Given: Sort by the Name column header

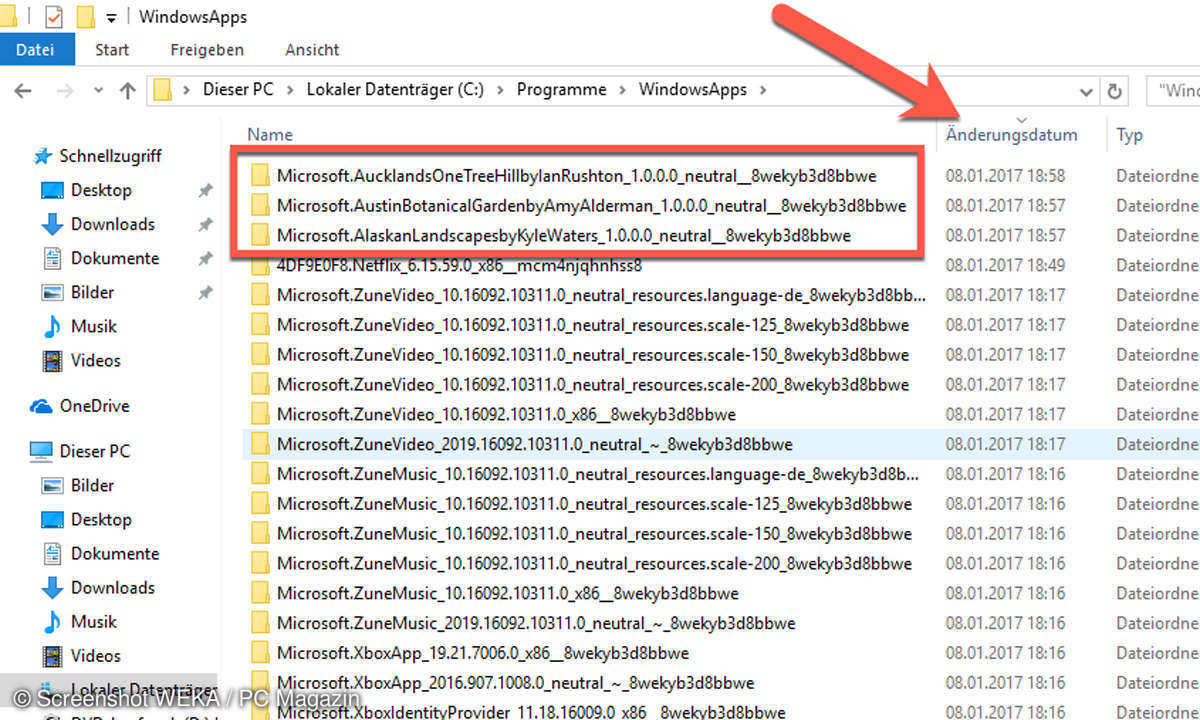Looking at the screenshot, I should click(x=270, y=134).
